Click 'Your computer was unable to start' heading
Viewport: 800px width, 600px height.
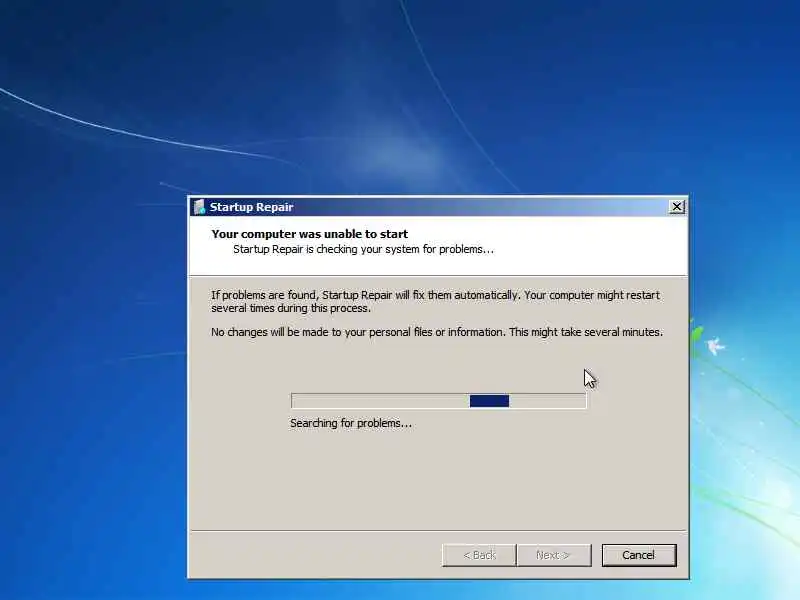pyautogui.click(x=310, y=234)
